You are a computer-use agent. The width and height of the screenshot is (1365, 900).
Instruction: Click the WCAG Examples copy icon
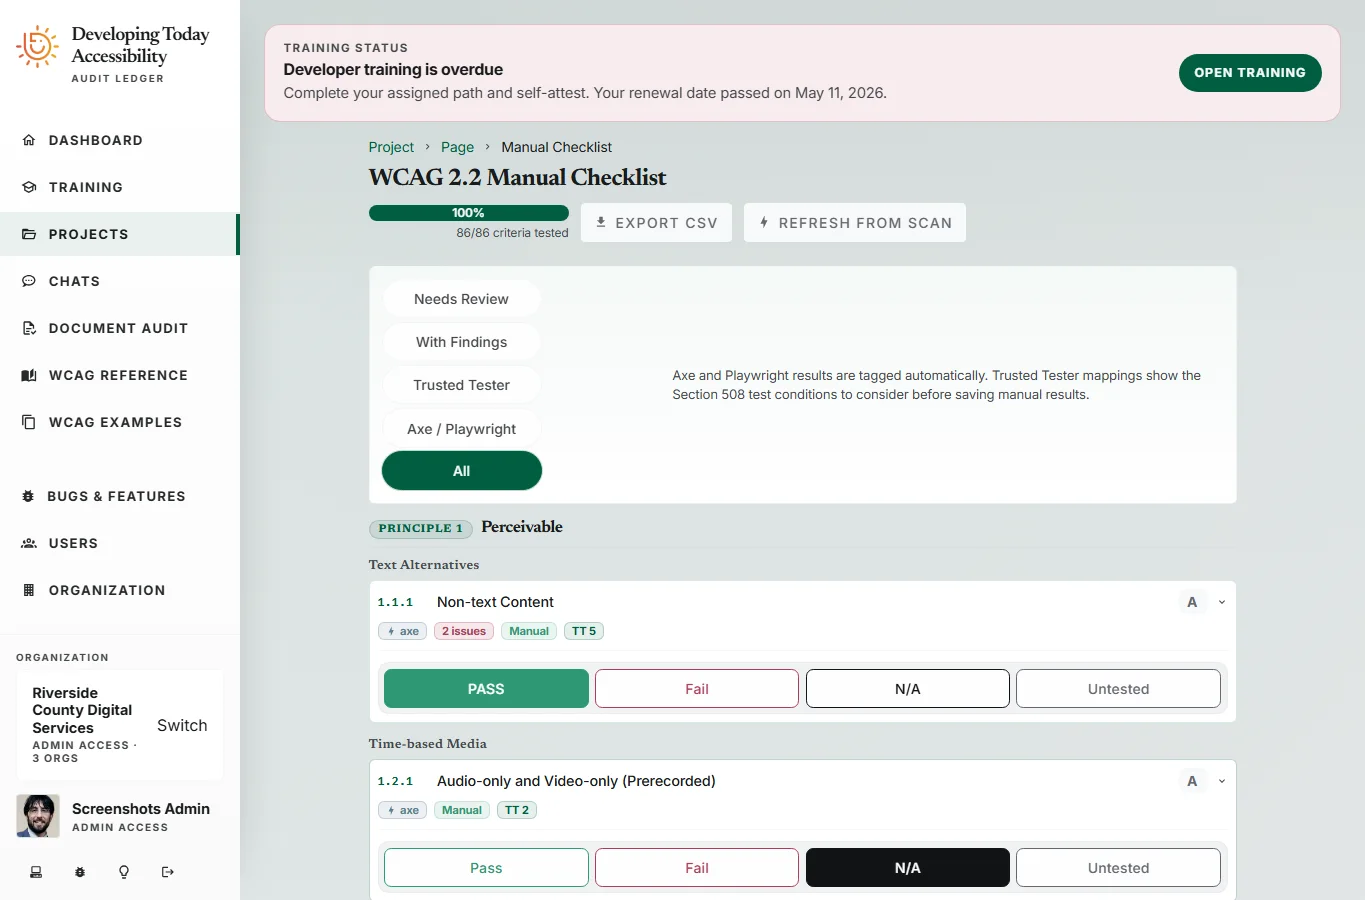point(29,422)
